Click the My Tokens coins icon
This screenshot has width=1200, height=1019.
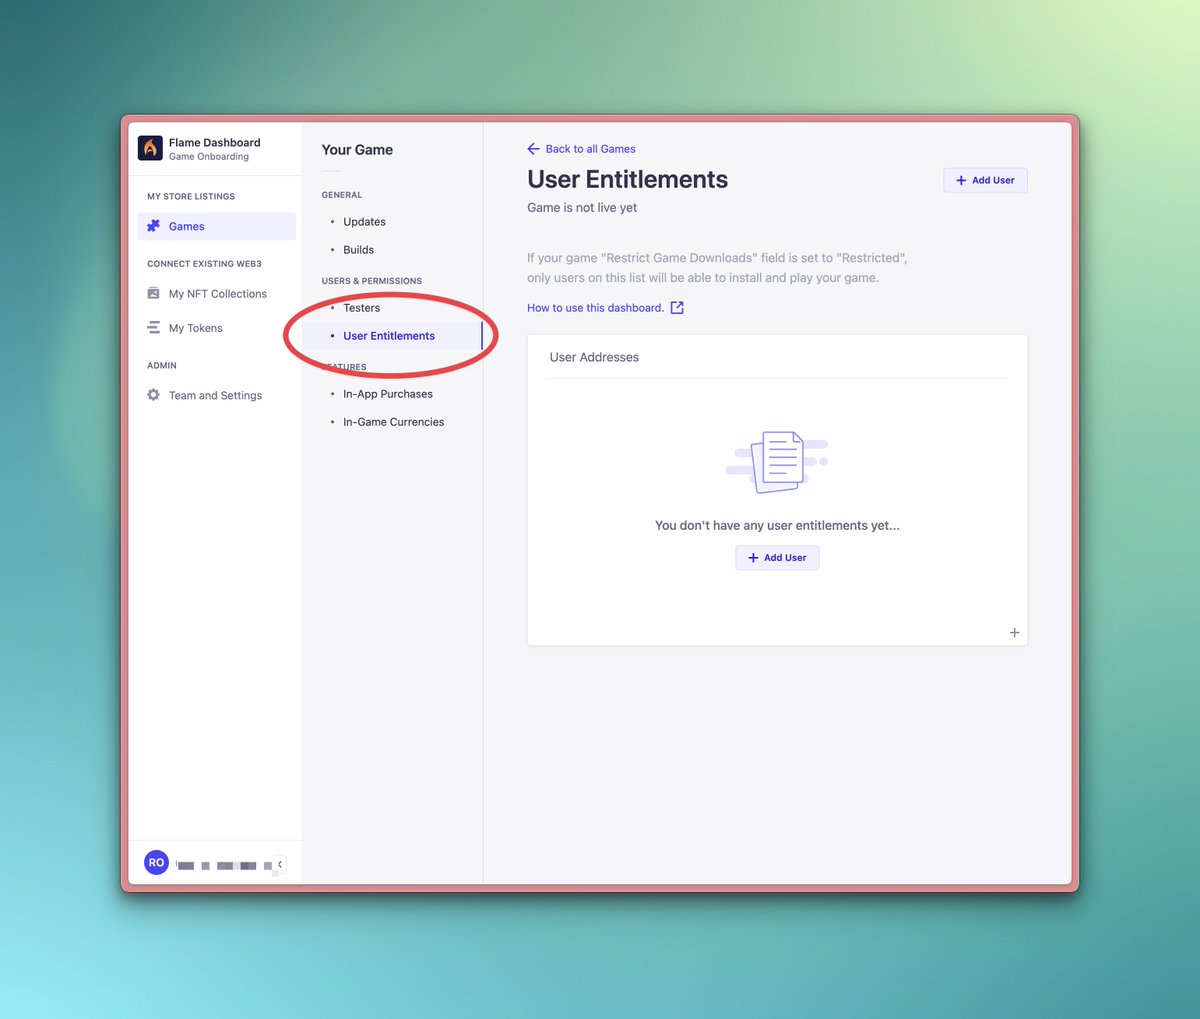[x=153, y=327]
